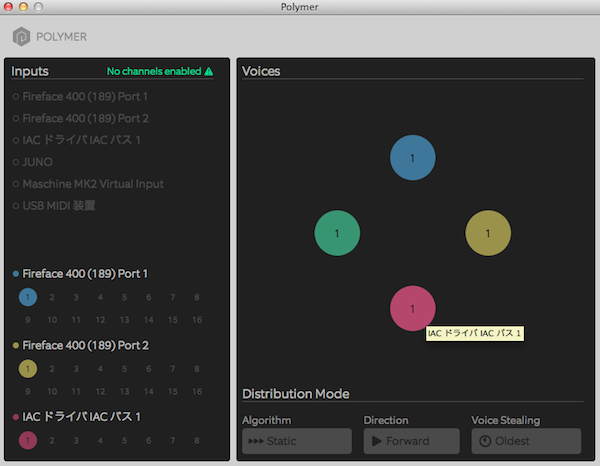Enable channel 7 under IAC バス 1 section
Image resolution: width=600 pixels, height=466 pixels.
pos(173,440)
